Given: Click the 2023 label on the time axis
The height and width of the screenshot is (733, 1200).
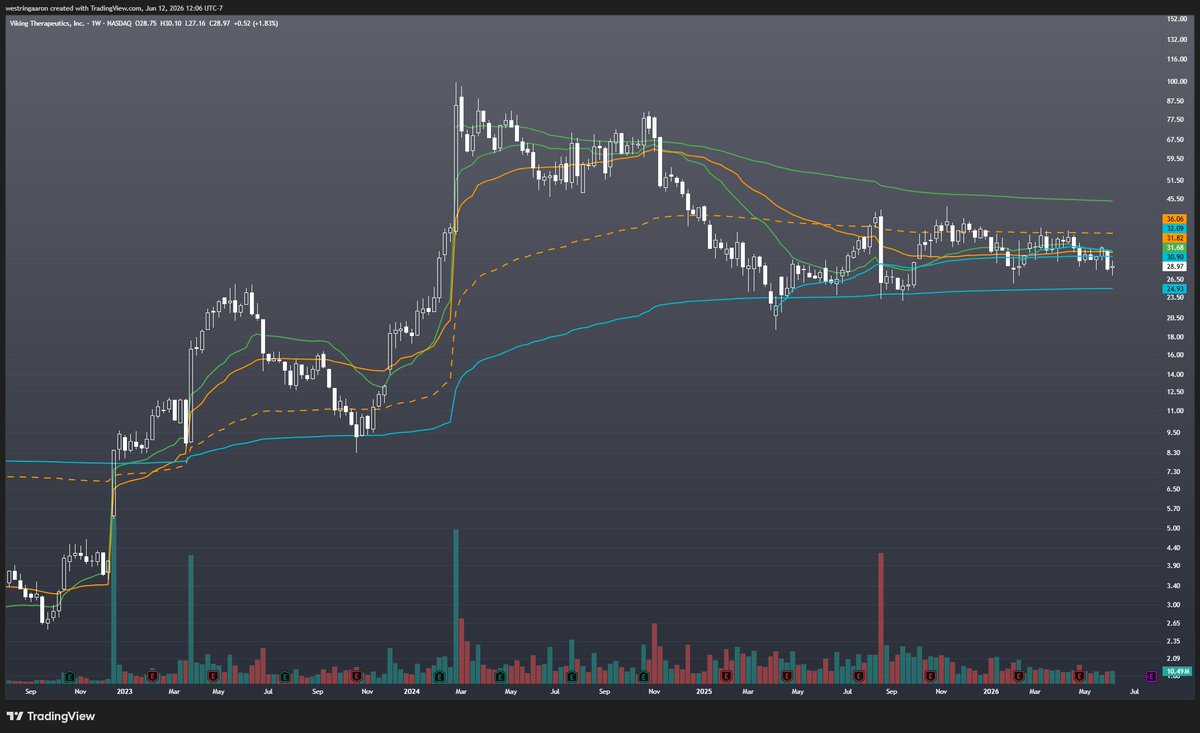Looking at the screenshot, I should pos(124,691).
